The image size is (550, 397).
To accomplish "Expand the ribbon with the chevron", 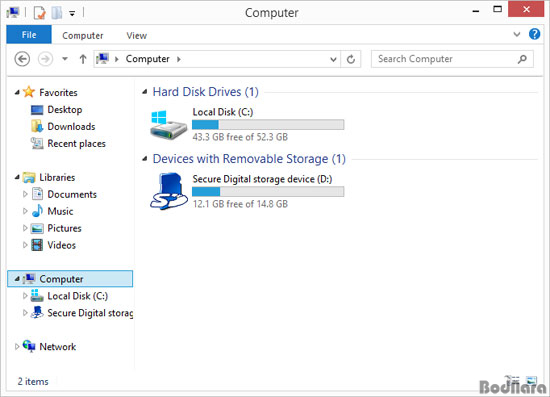I will tap(517, 34).
